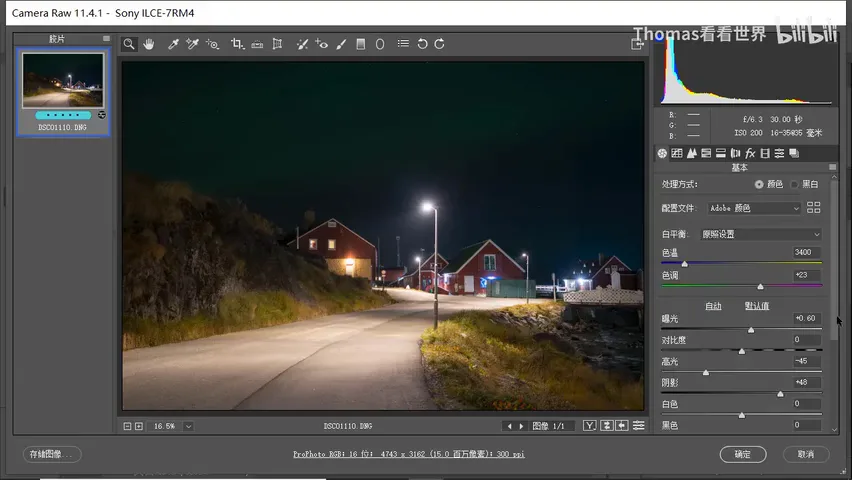Click the 曝光 exposure slider handle
852x480 pixels.
point(751,330)
